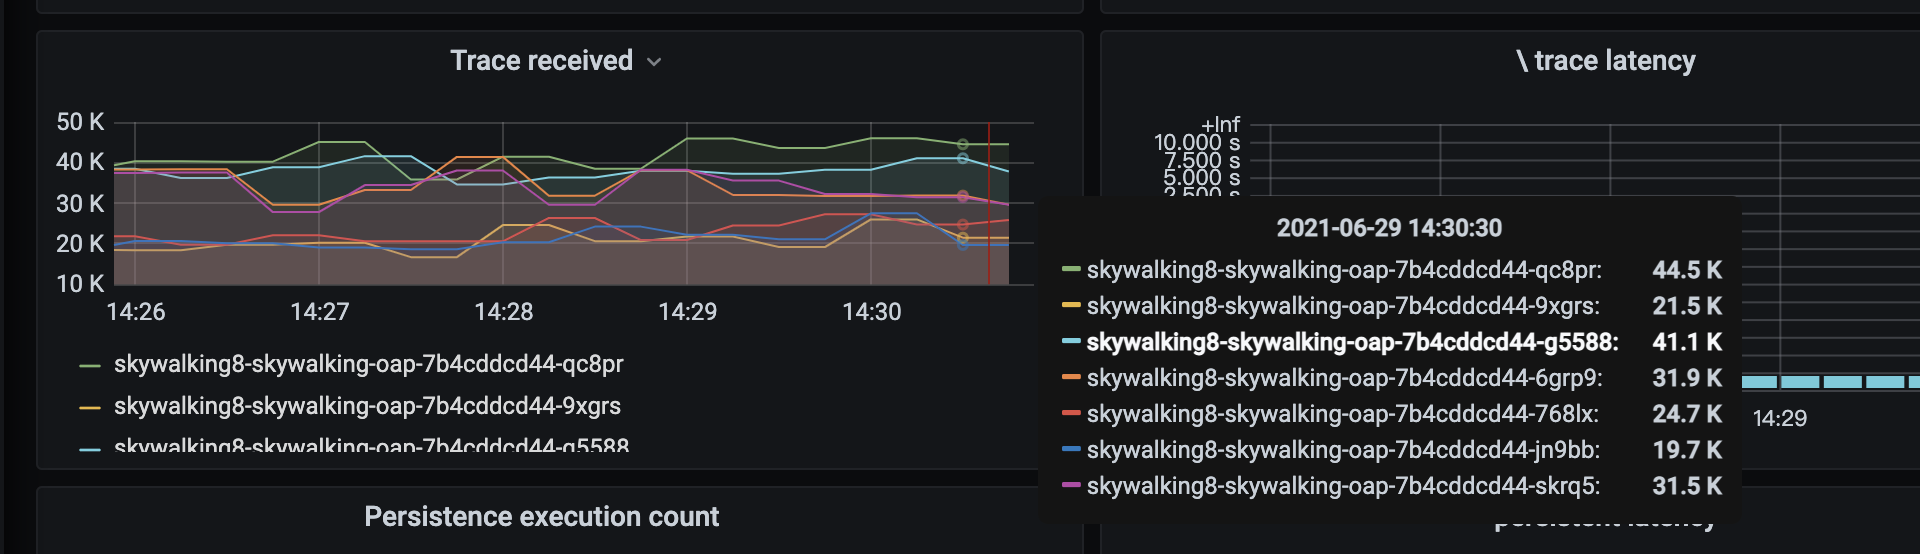Click the 50 K y-axis label
The image size is (1920, 554).
click(80, 122)
